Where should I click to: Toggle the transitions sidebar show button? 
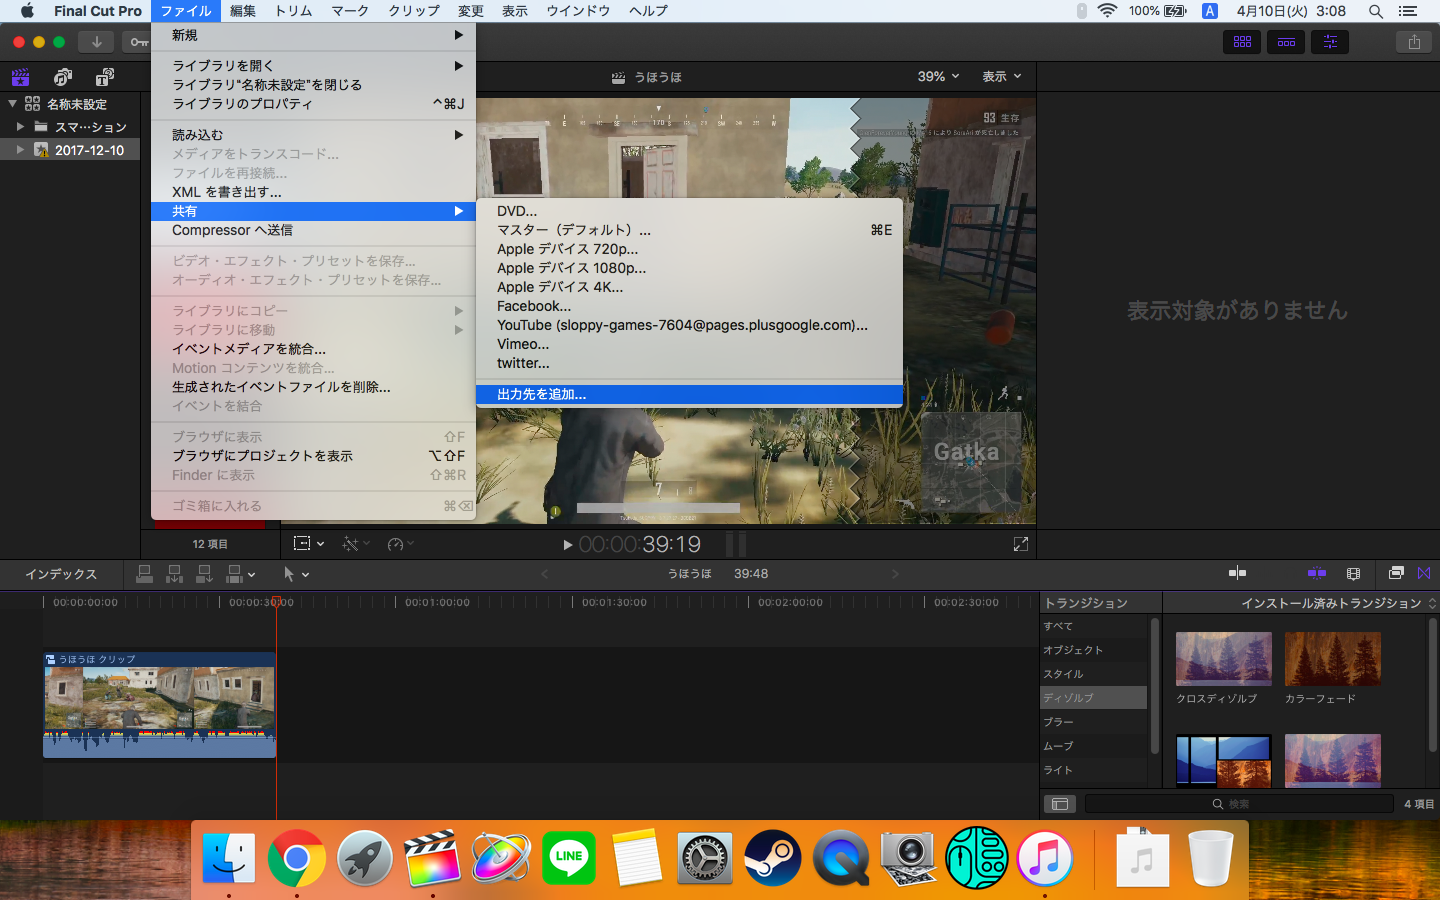tap(1060, 804)
